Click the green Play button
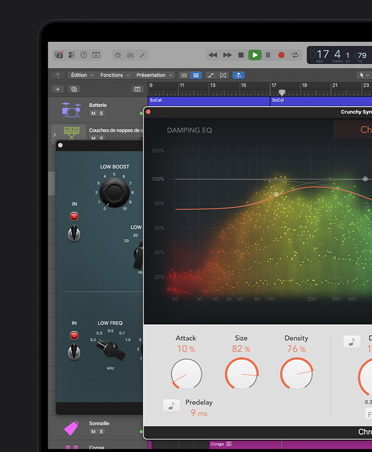The width and height of the screenshot is (372, 452). coord(255,55)
